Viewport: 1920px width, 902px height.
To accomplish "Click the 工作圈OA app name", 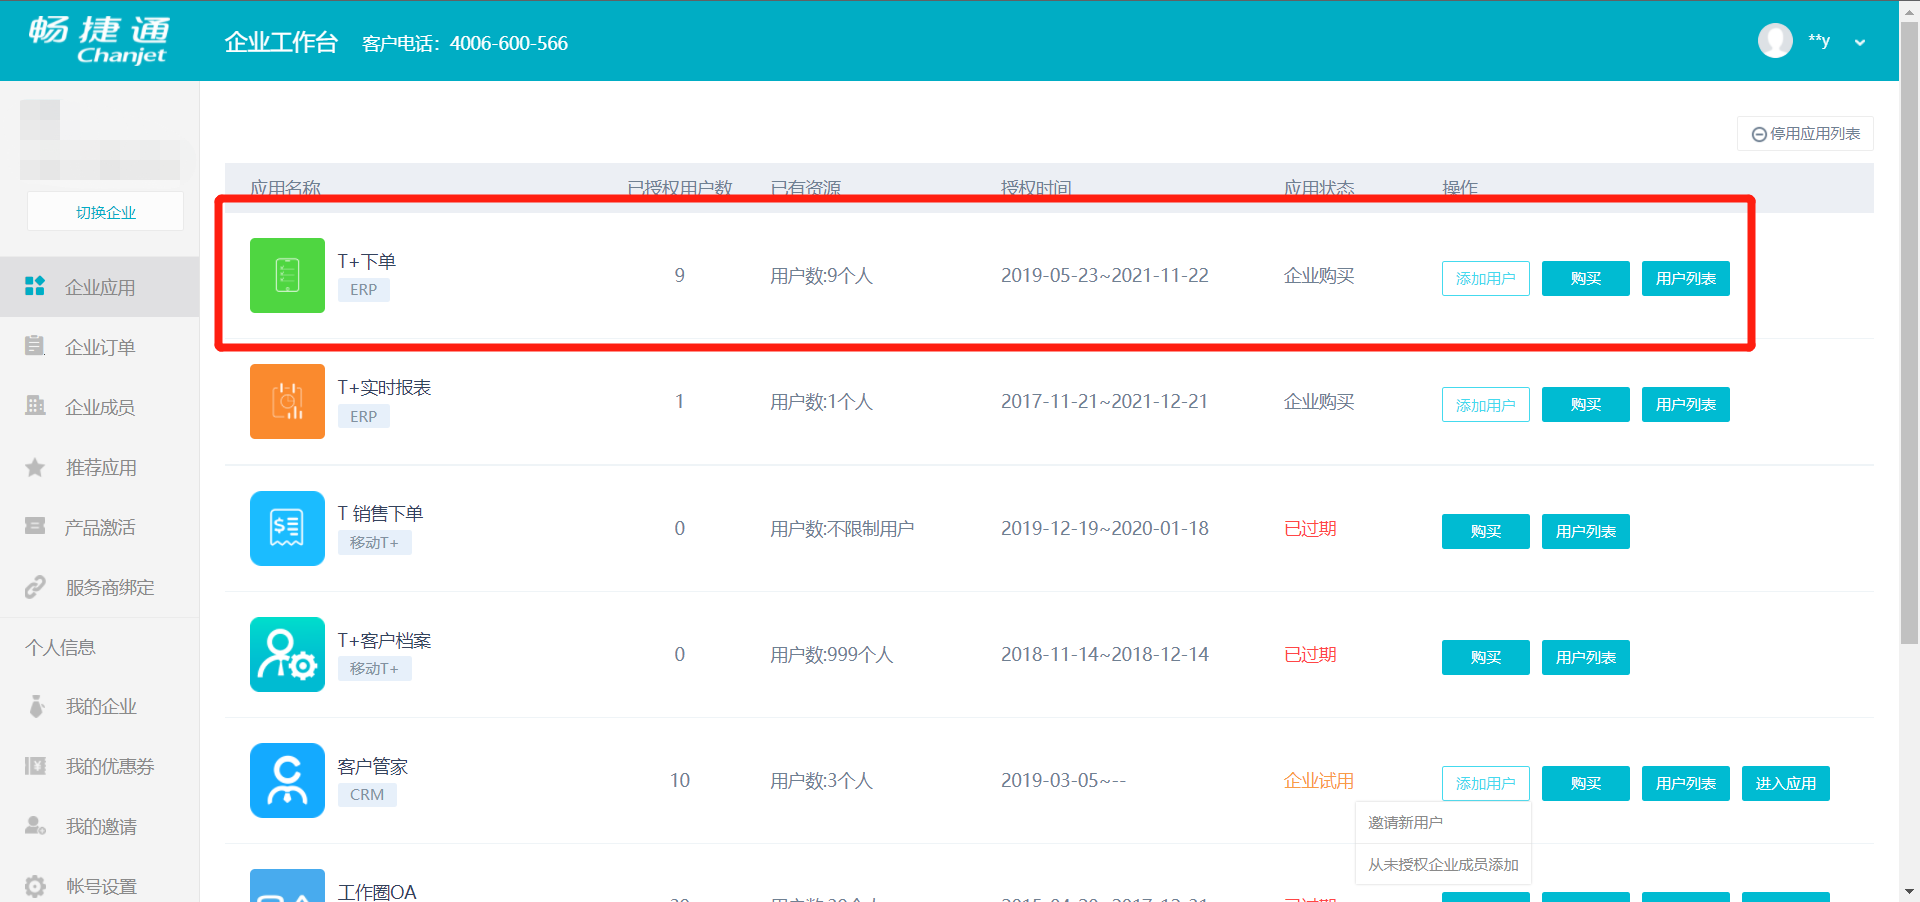I will tap(376, 892).
